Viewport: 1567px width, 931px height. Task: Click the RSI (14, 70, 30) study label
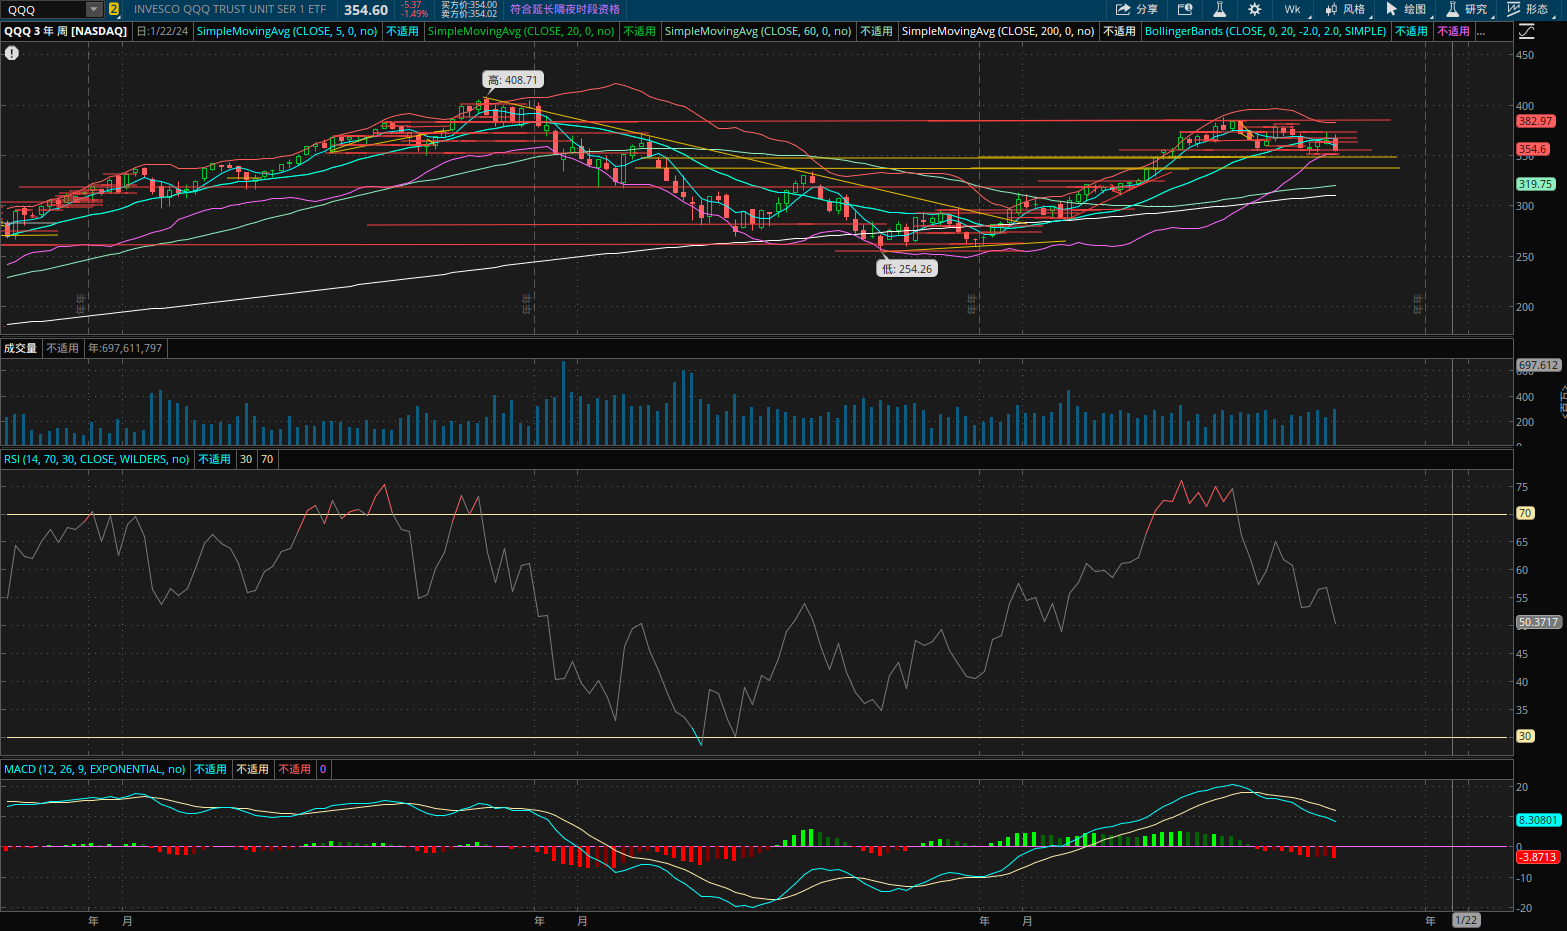coord(97,459)
